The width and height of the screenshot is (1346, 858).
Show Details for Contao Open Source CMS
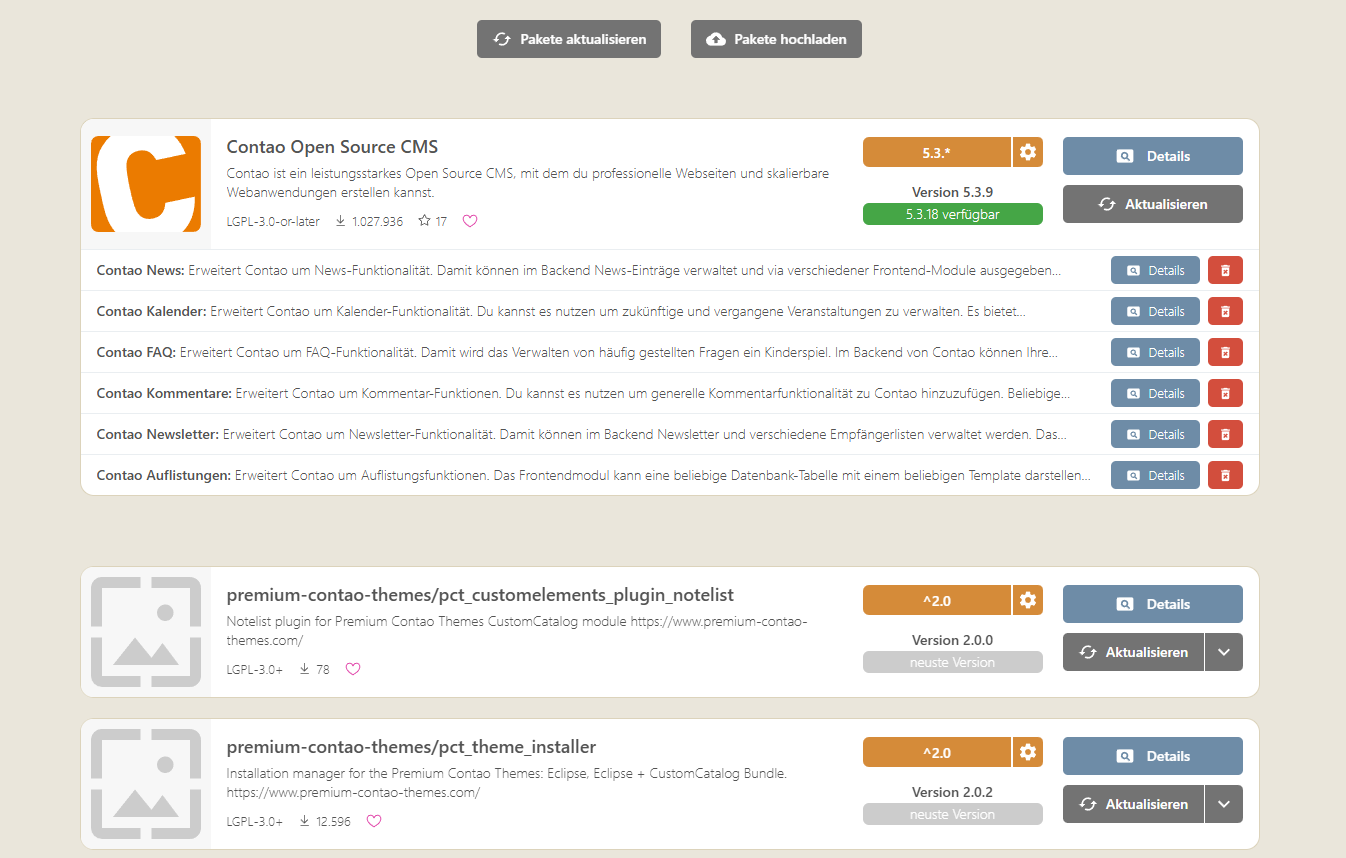1153,156
